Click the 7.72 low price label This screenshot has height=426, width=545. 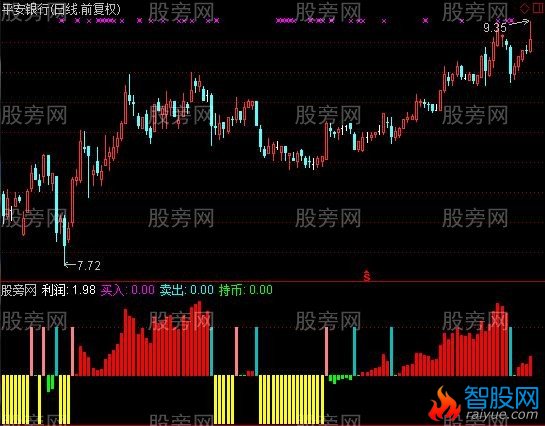[89, 266]
